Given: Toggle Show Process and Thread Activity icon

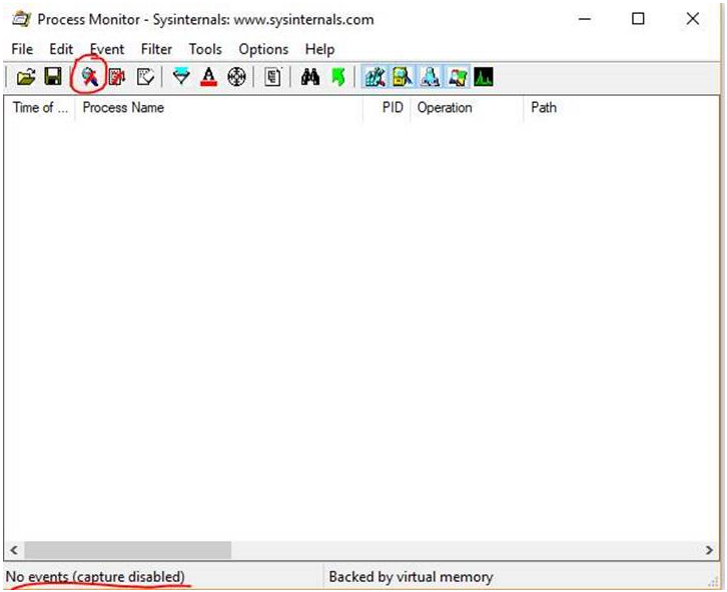Looking at the screenshot, I should click(458, 76).
